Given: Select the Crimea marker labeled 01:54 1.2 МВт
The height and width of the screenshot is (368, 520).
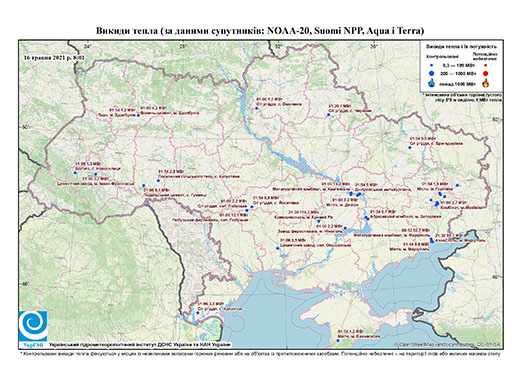Looking at the screenshot, I should tap(338, 340).
